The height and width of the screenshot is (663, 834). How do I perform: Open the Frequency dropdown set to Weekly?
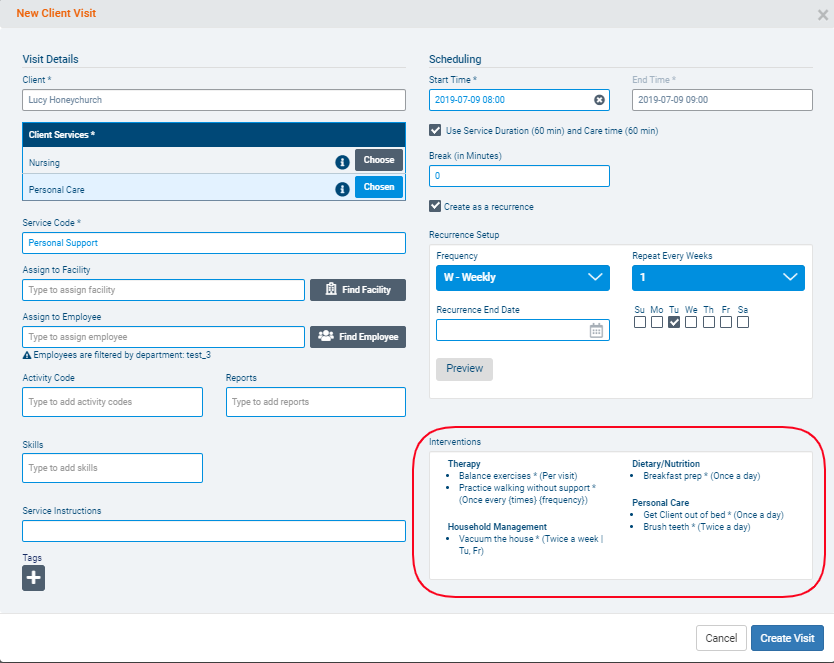(522, 277)
